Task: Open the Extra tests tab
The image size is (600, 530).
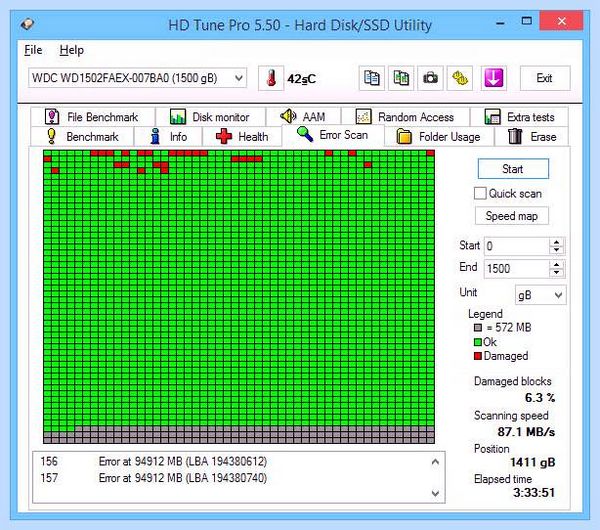Action: 519,117
